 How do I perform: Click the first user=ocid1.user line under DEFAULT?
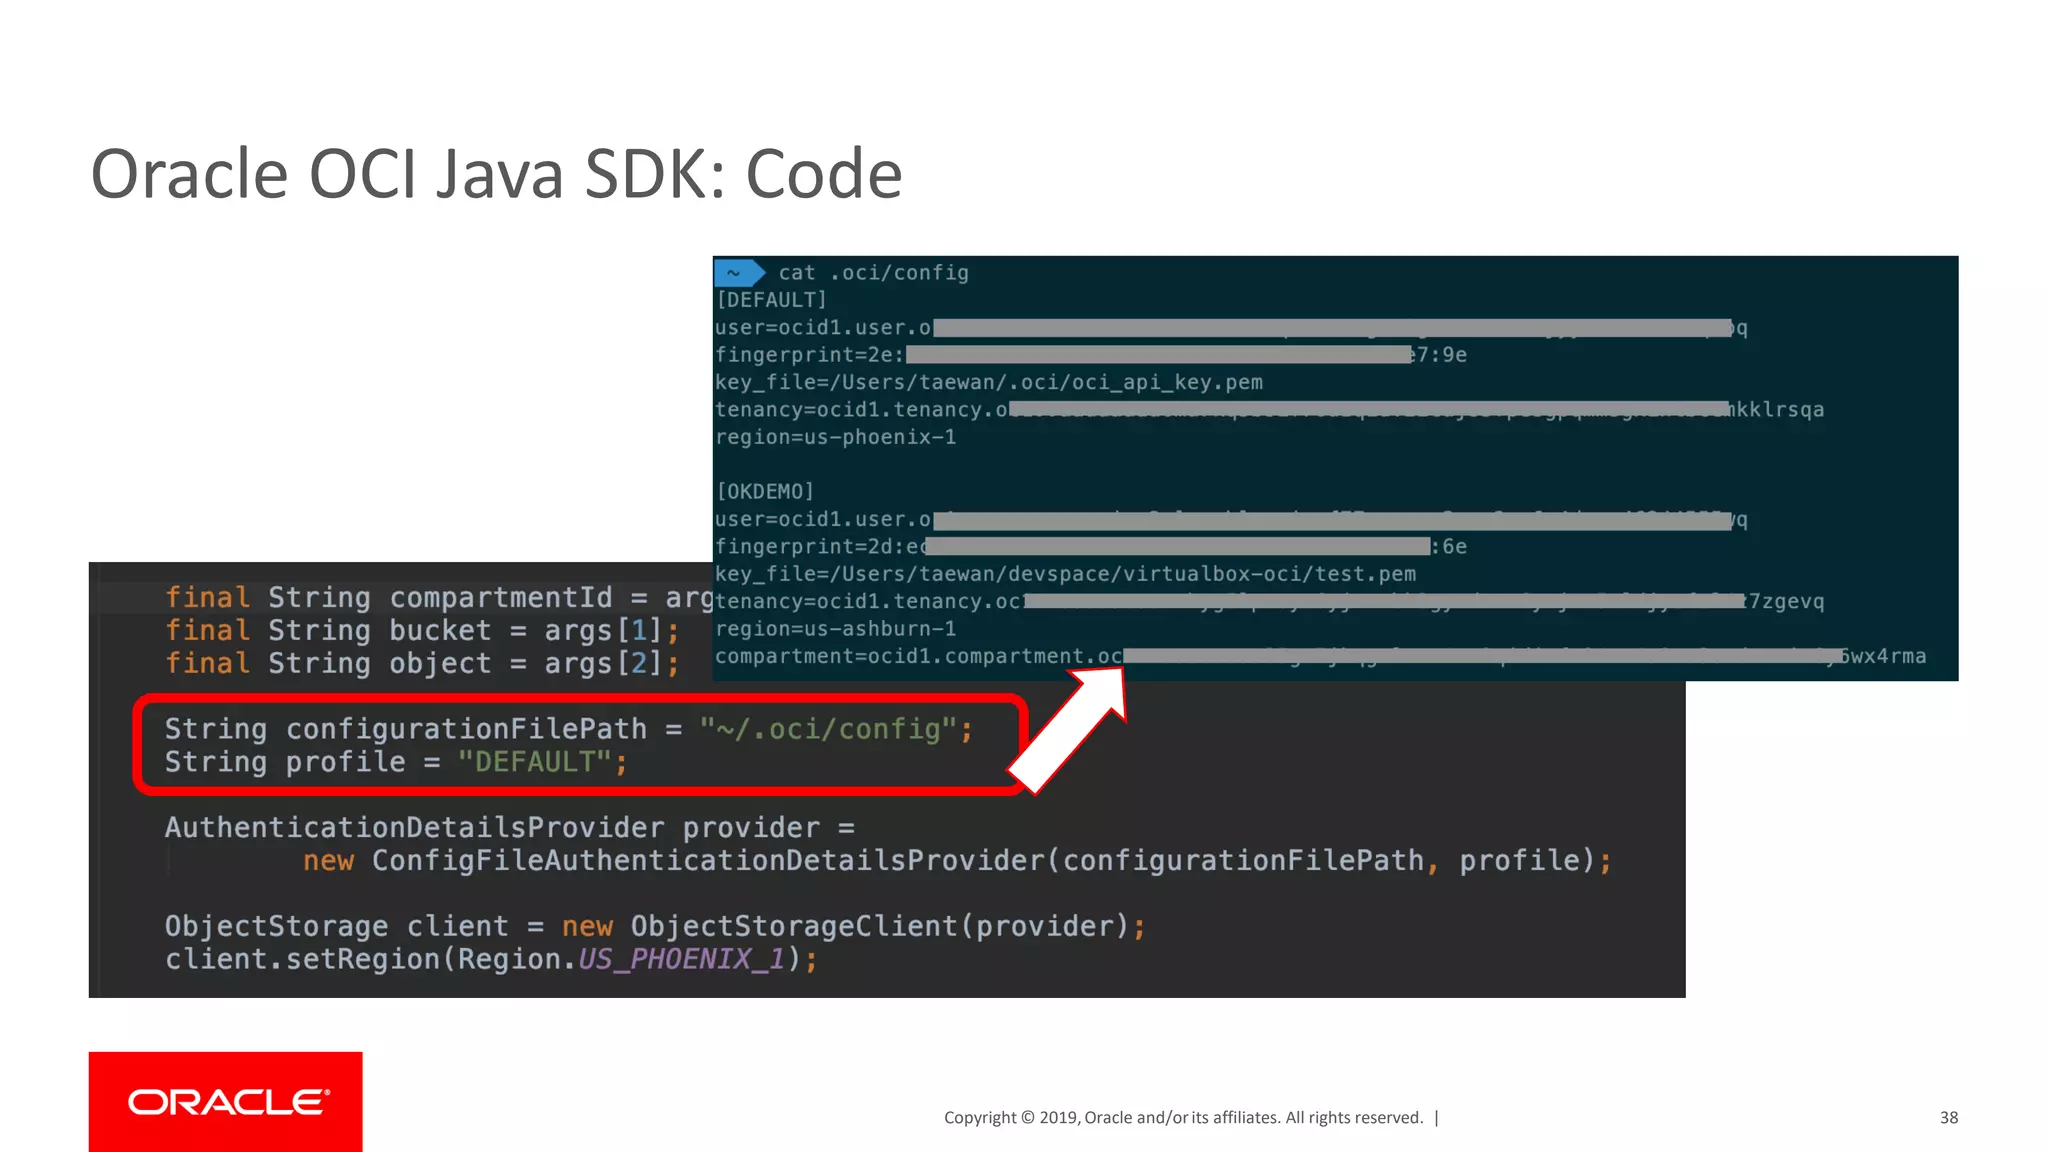point(1231,328)
